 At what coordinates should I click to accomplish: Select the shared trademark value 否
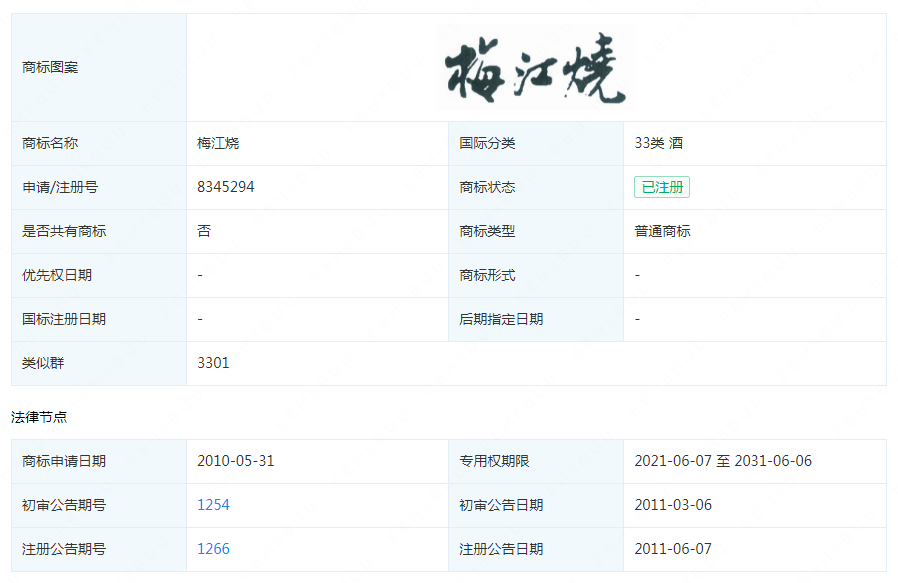204,231
